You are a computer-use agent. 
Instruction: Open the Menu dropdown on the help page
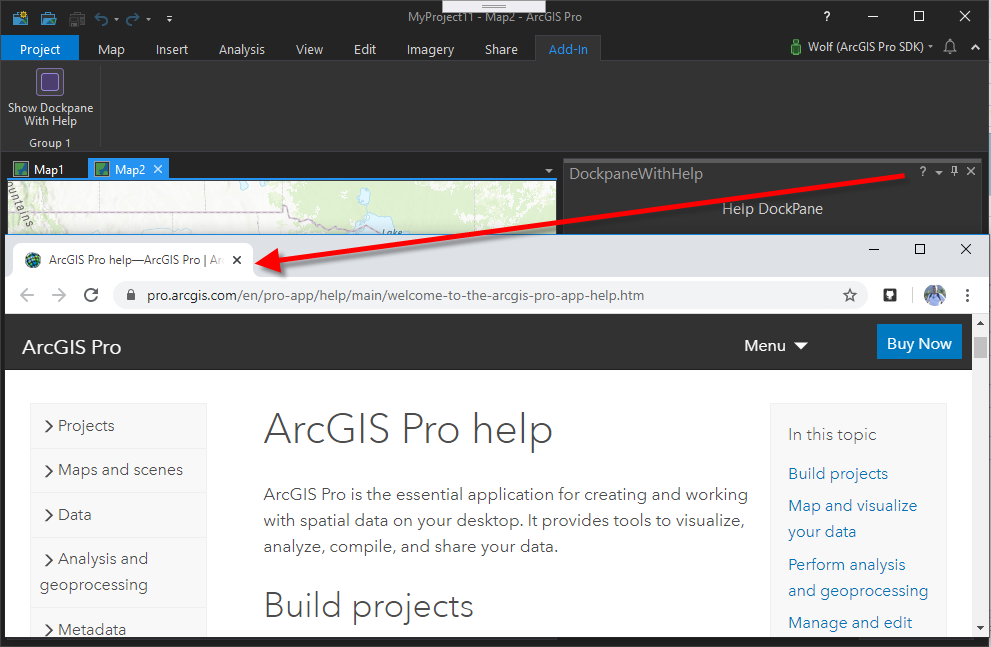pos(775,345)
